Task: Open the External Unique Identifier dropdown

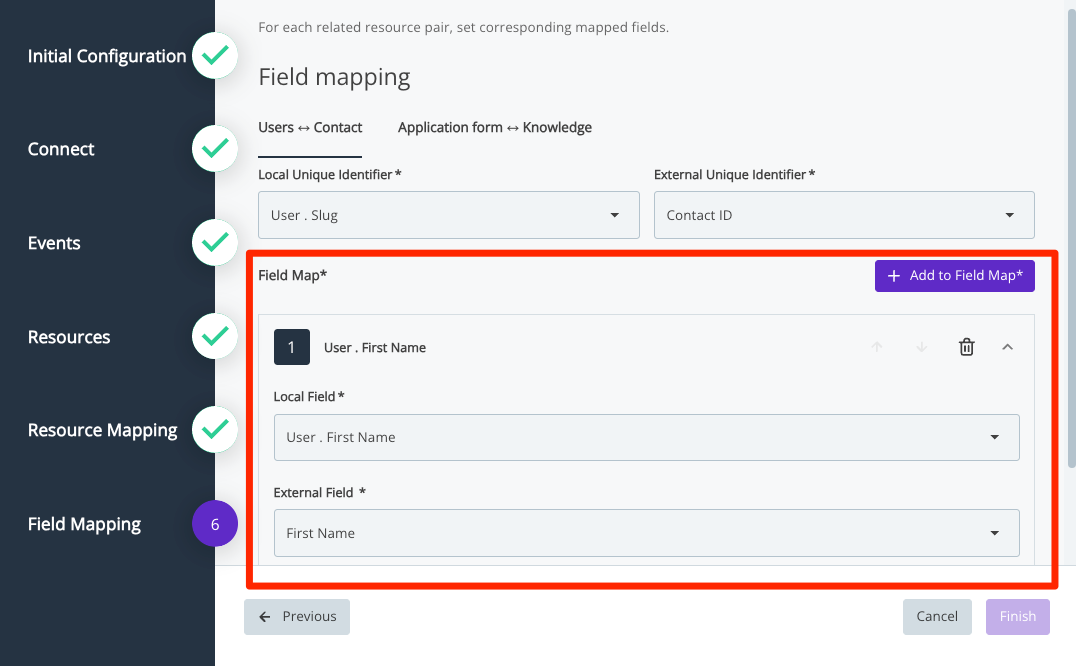Action: pyautogui.click(x=843, y=215)
